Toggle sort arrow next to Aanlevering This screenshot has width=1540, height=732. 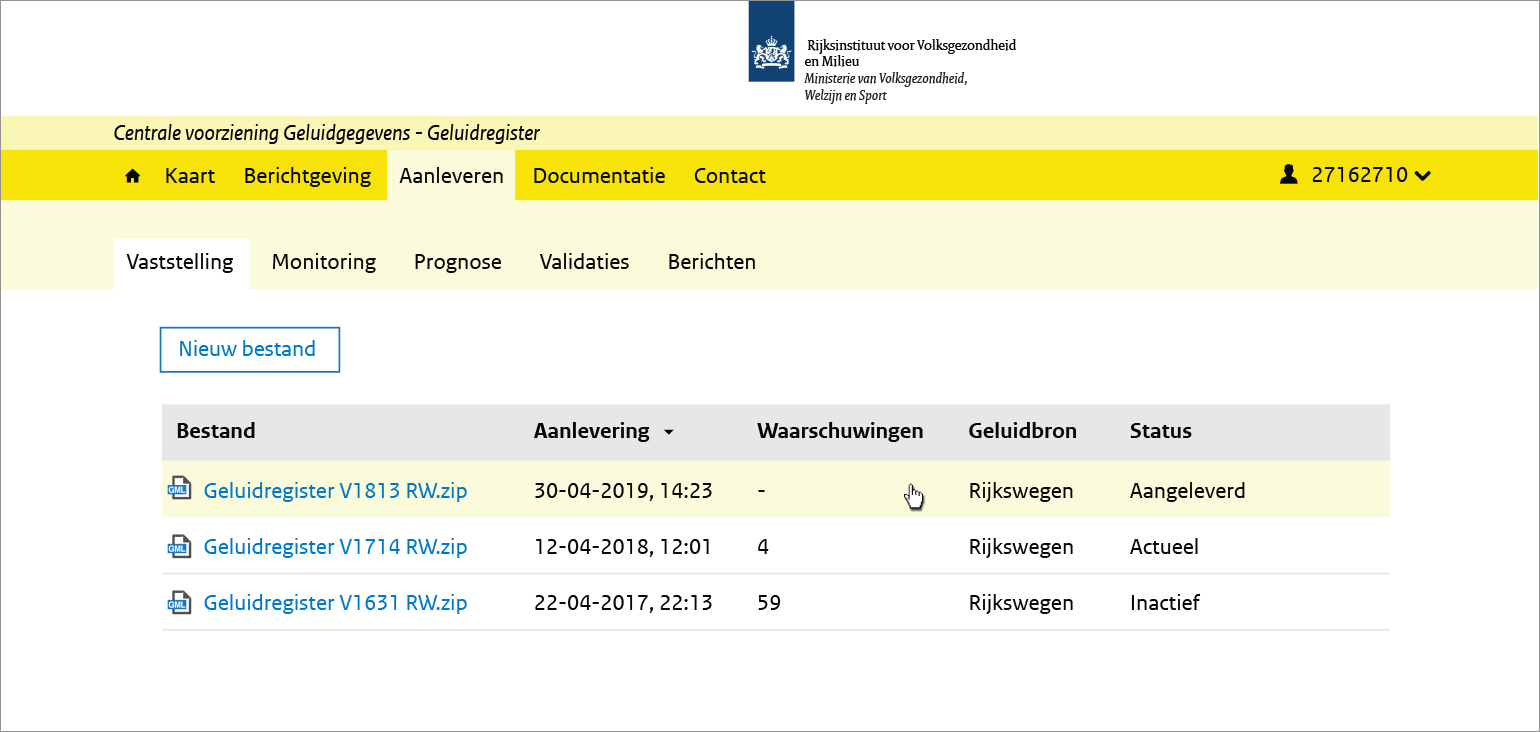click(x=669, y=432)
